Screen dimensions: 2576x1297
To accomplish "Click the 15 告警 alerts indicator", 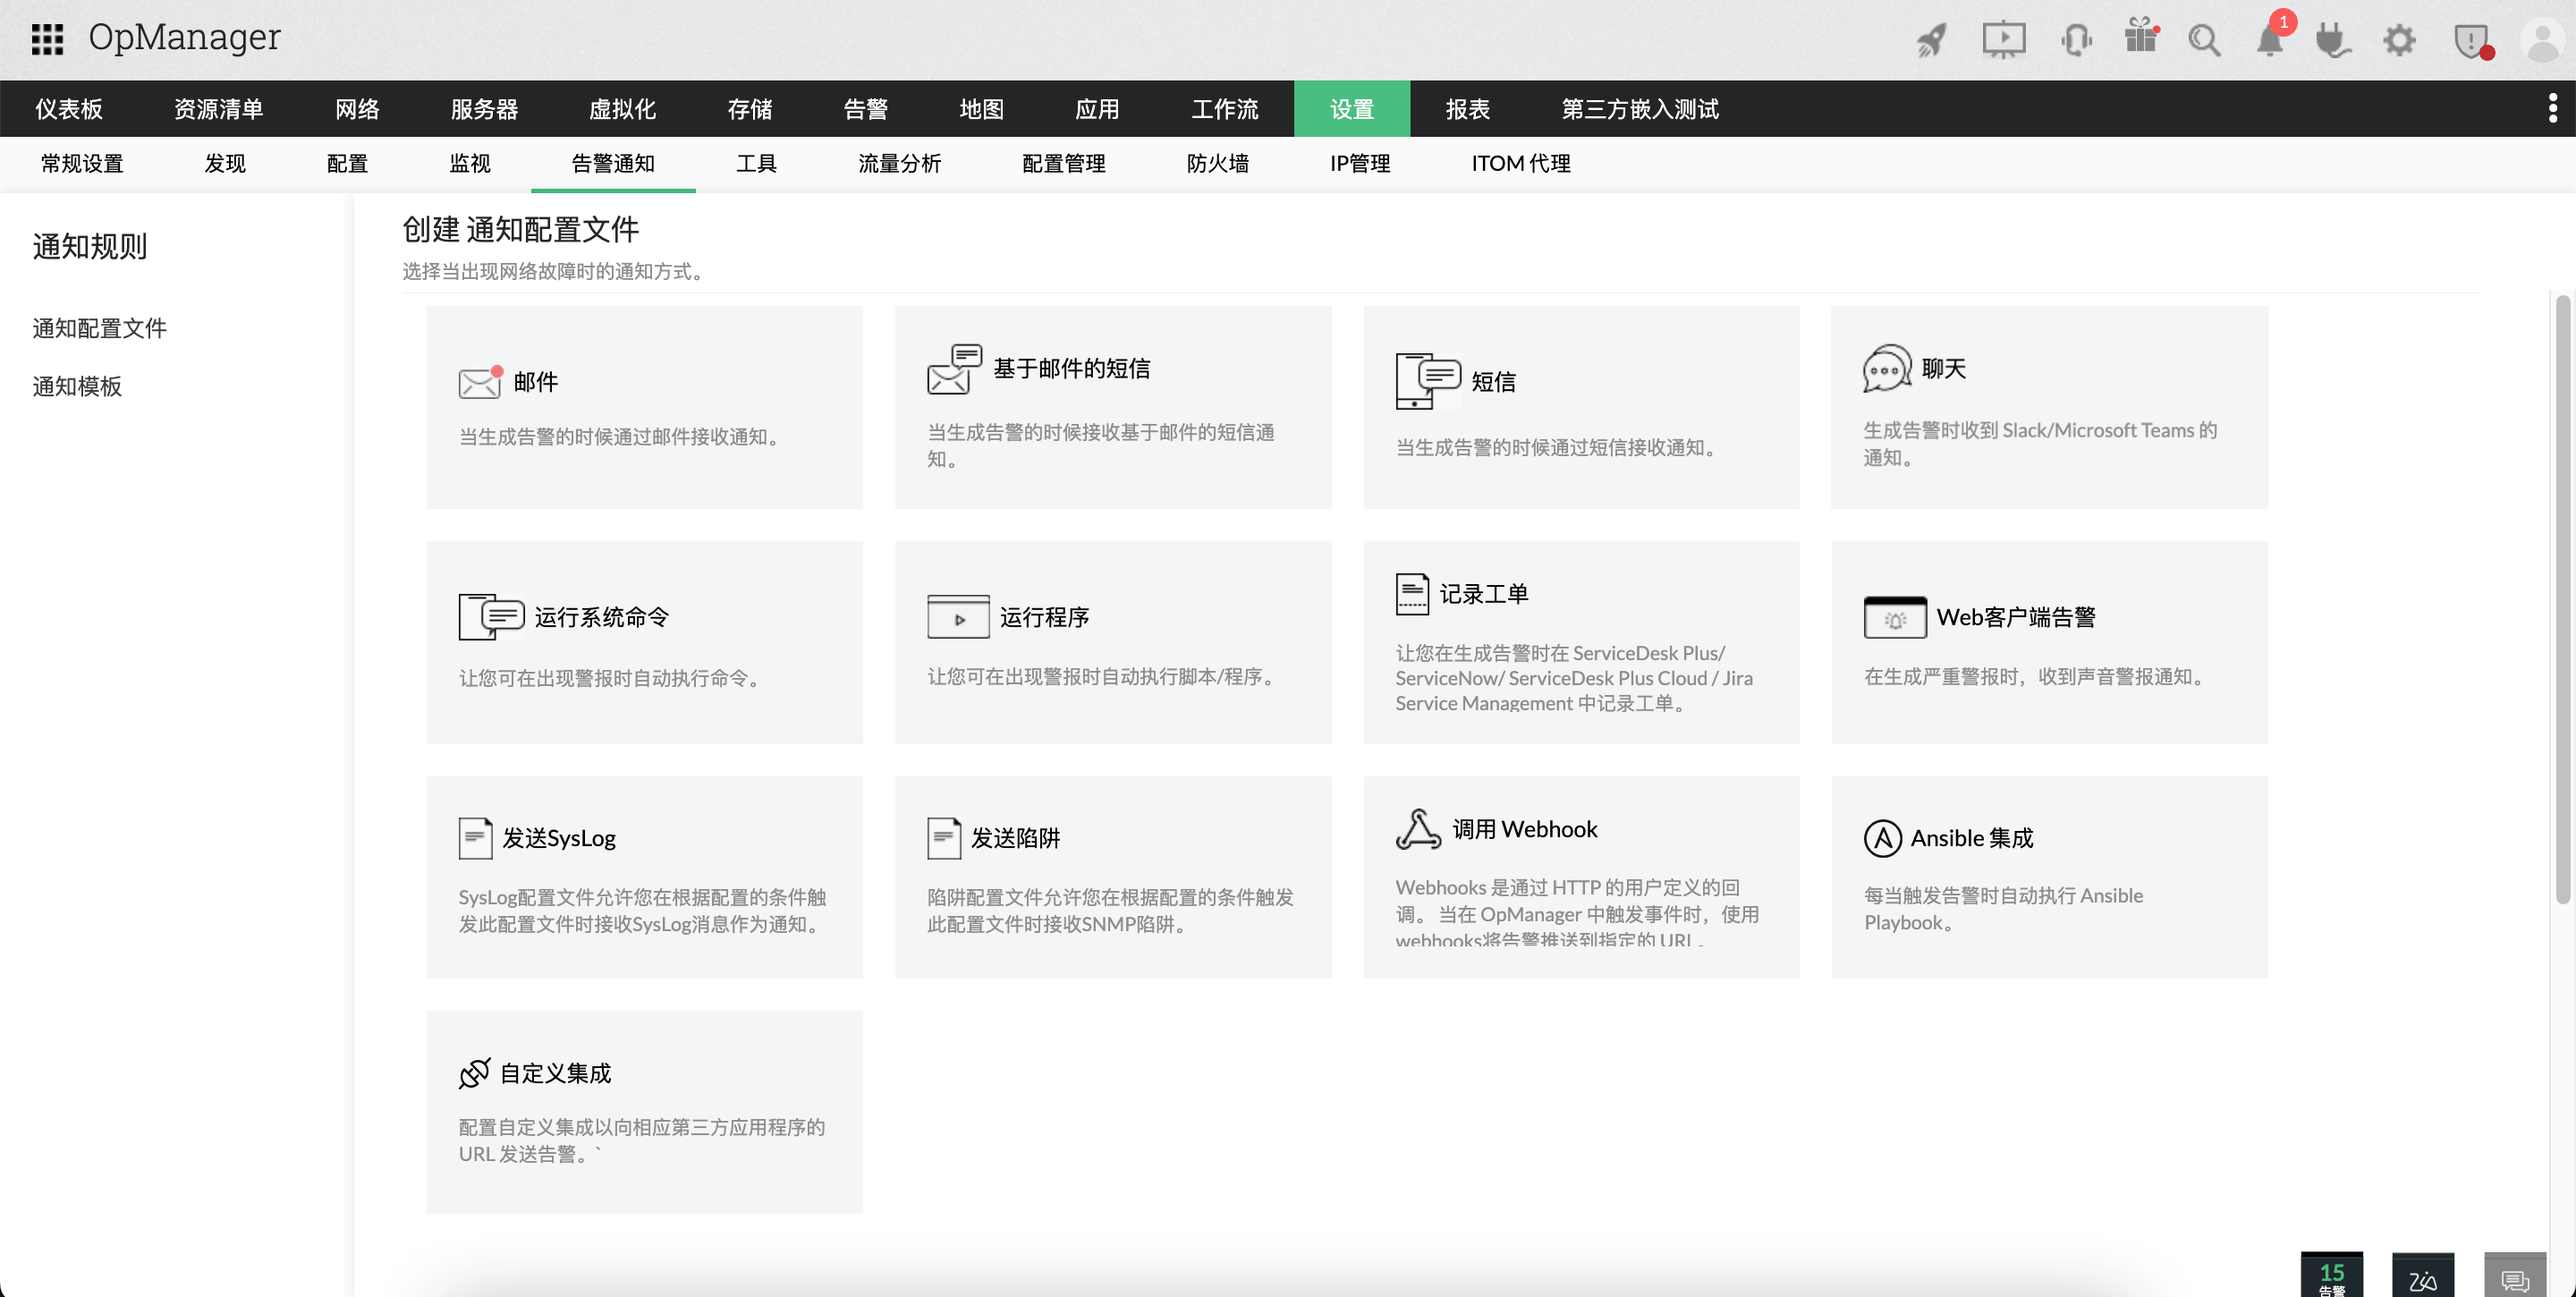I will click(2333, 1275).
